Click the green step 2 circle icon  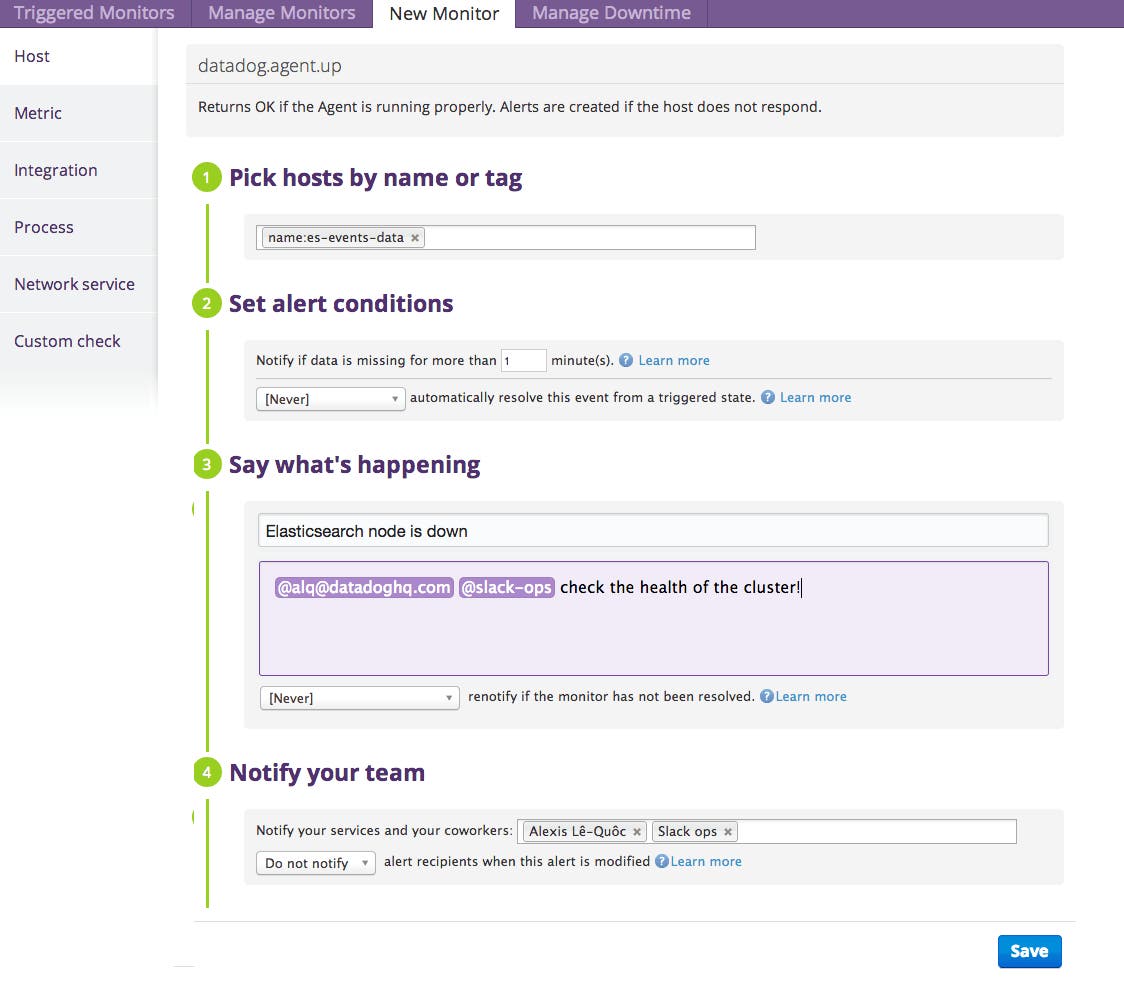206,303
